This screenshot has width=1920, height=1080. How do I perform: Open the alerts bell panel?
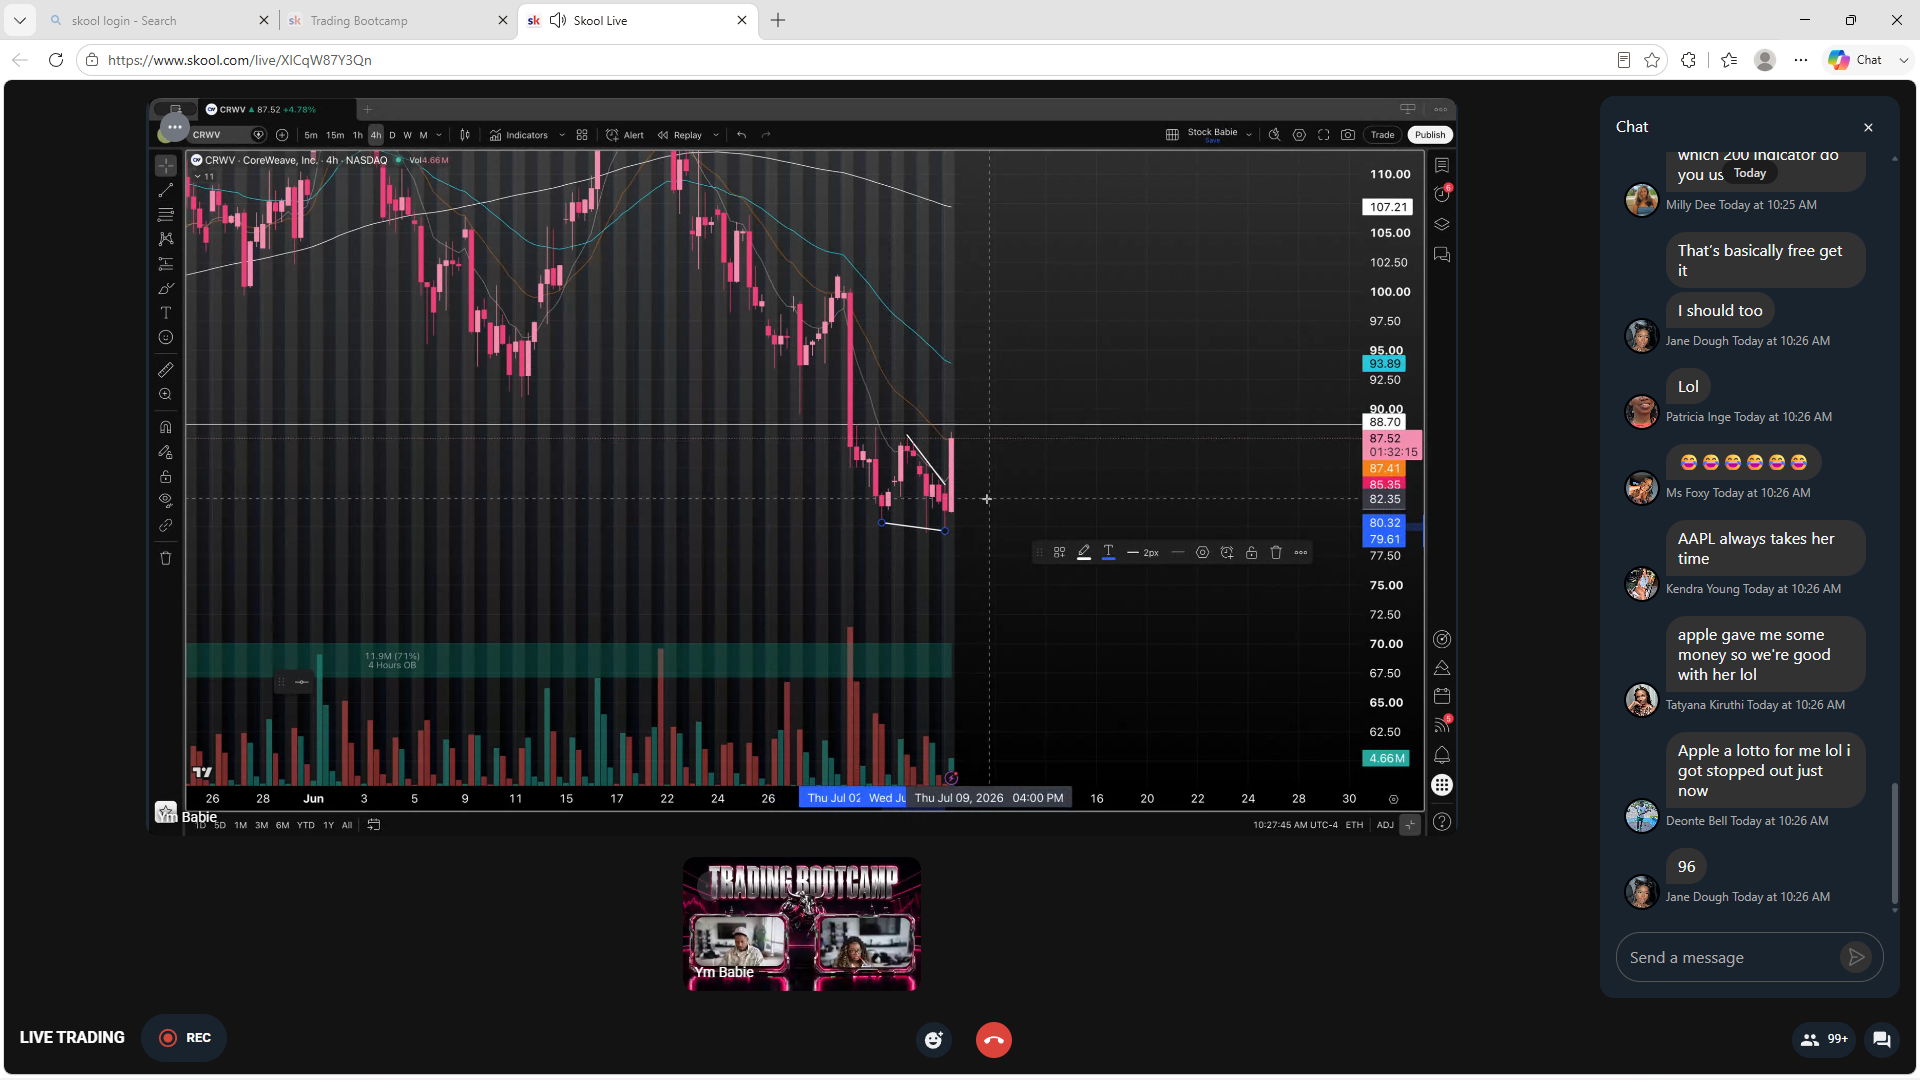(x=1442, y=755)
